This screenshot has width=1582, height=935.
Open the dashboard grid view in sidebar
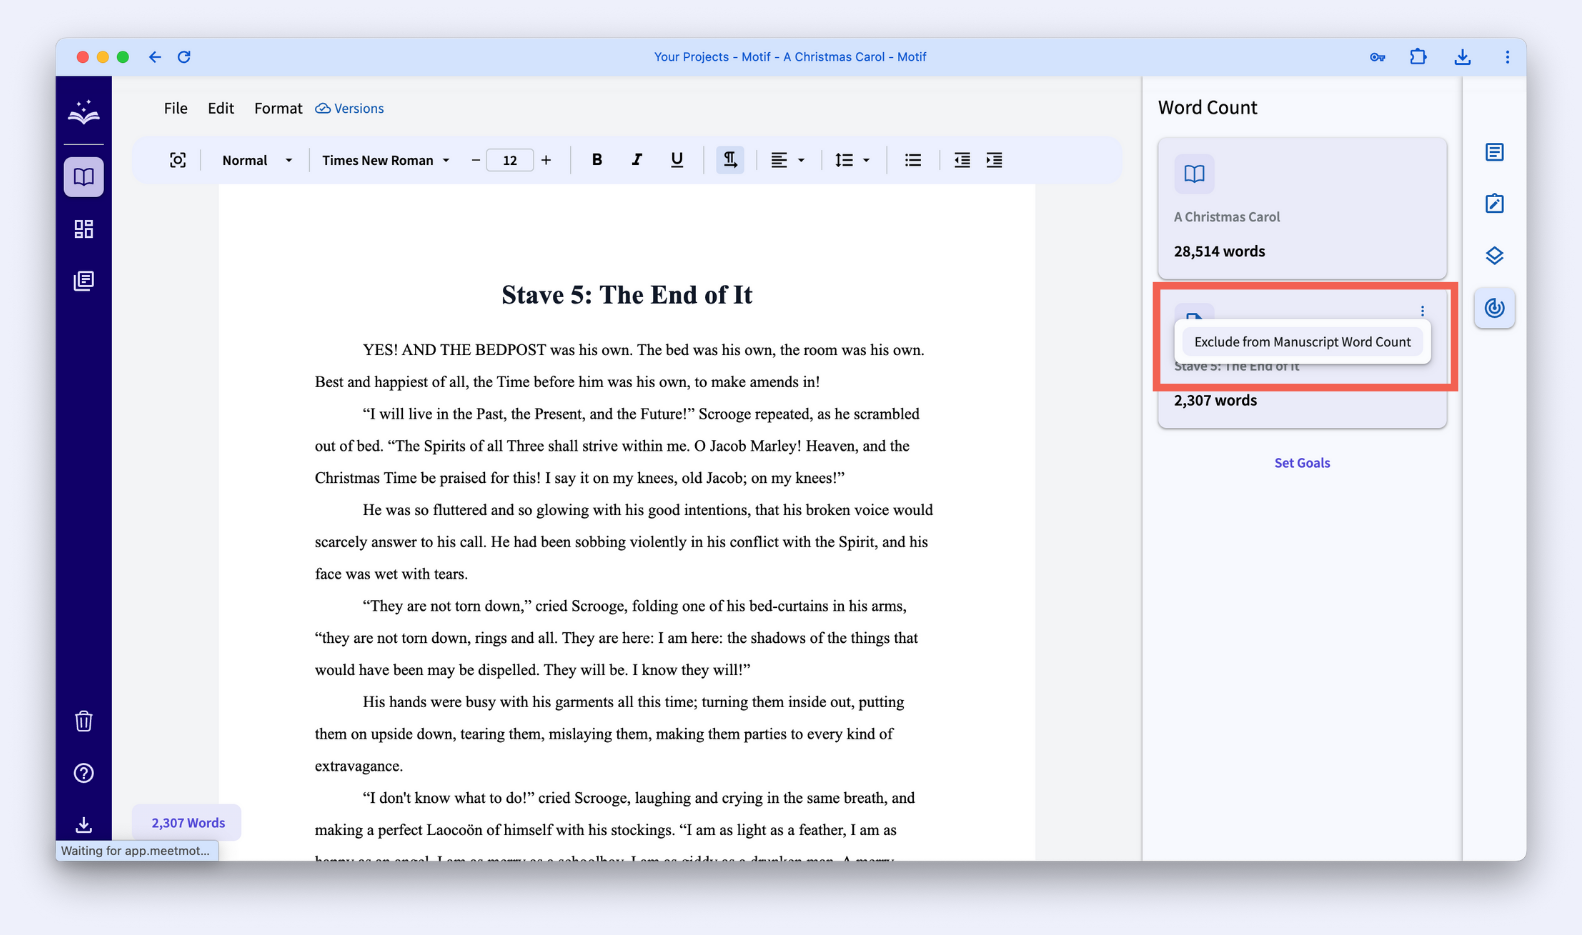point(84,229)
